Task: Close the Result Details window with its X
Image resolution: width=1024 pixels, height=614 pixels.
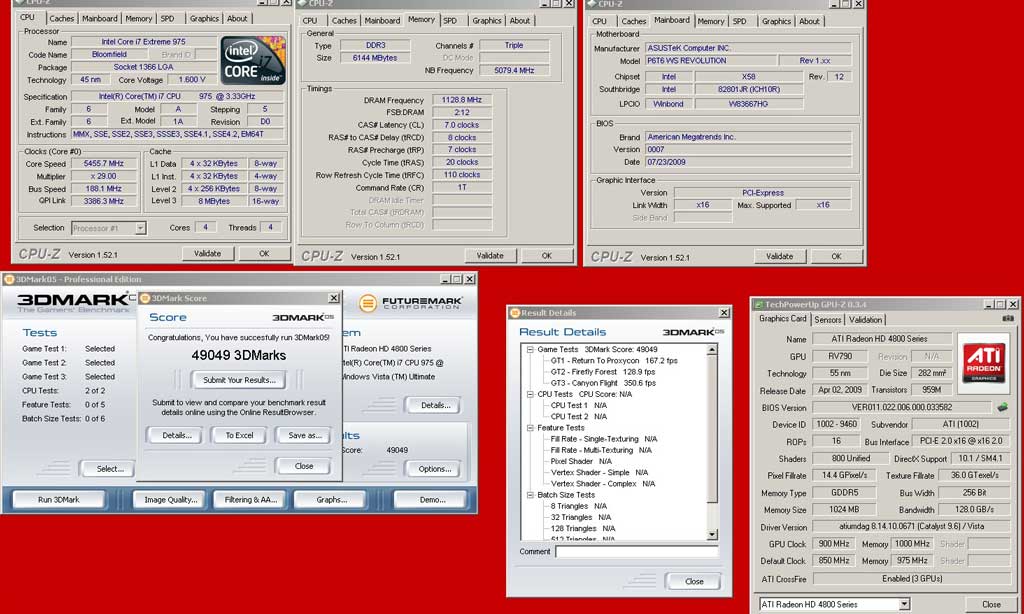Action: pyautogui.click(x=724, y=313)
